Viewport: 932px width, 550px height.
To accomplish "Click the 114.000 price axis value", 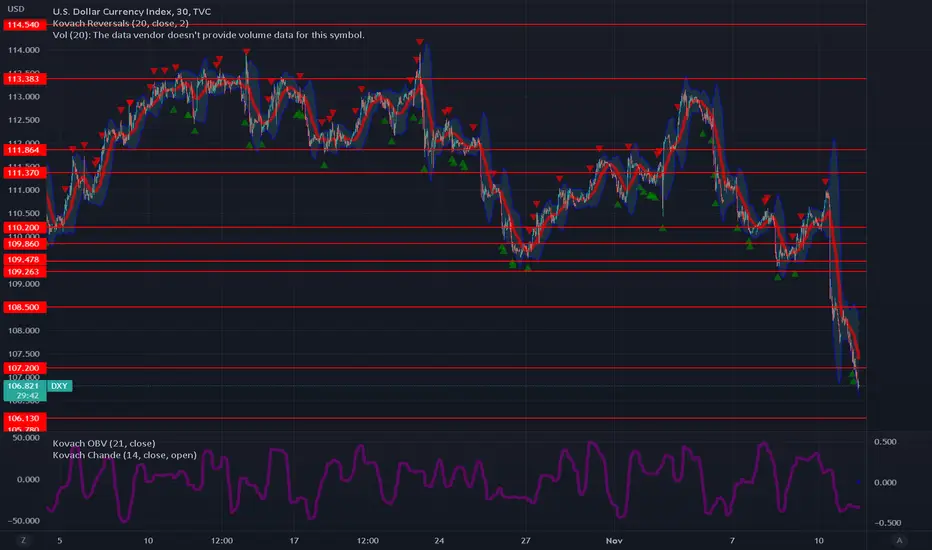I will [24, 50].
